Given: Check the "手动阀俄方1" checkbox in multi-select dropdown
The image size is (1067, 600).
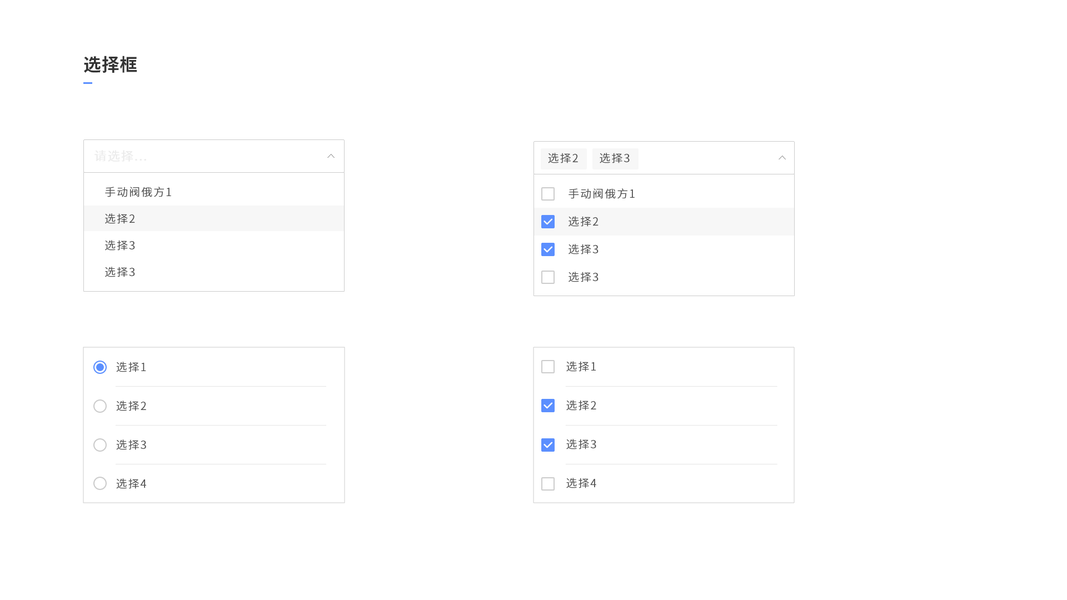Looking at the screenshot, I should tap(548, 194).
